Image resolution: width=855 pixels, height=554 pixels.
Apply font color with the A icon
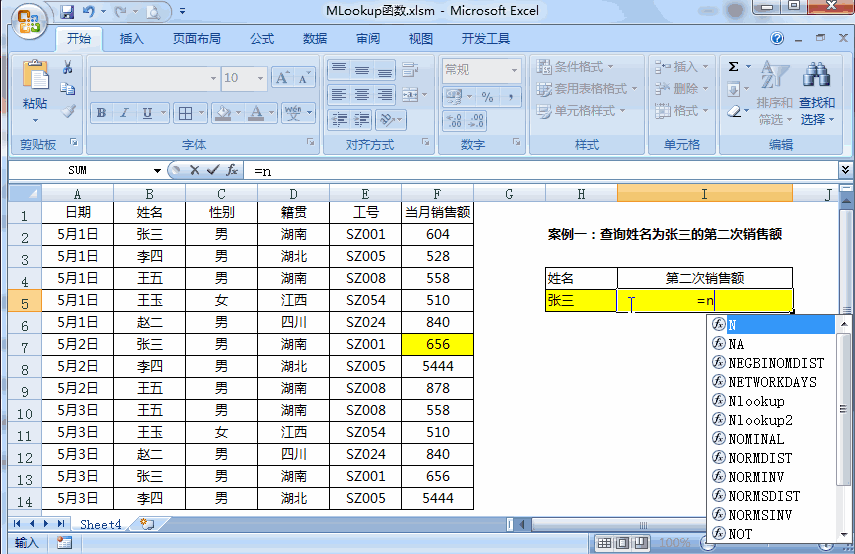(255, 113)
